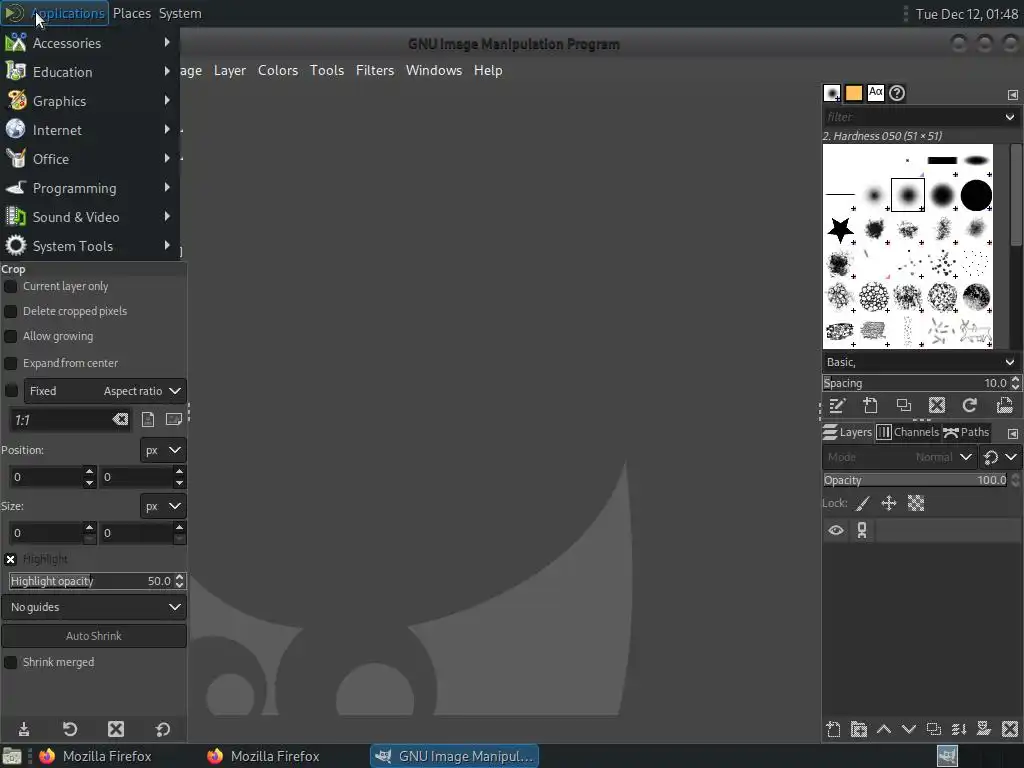1024x768 pixels.
Task: Click the Position X input field
Action: click(46, 477)
